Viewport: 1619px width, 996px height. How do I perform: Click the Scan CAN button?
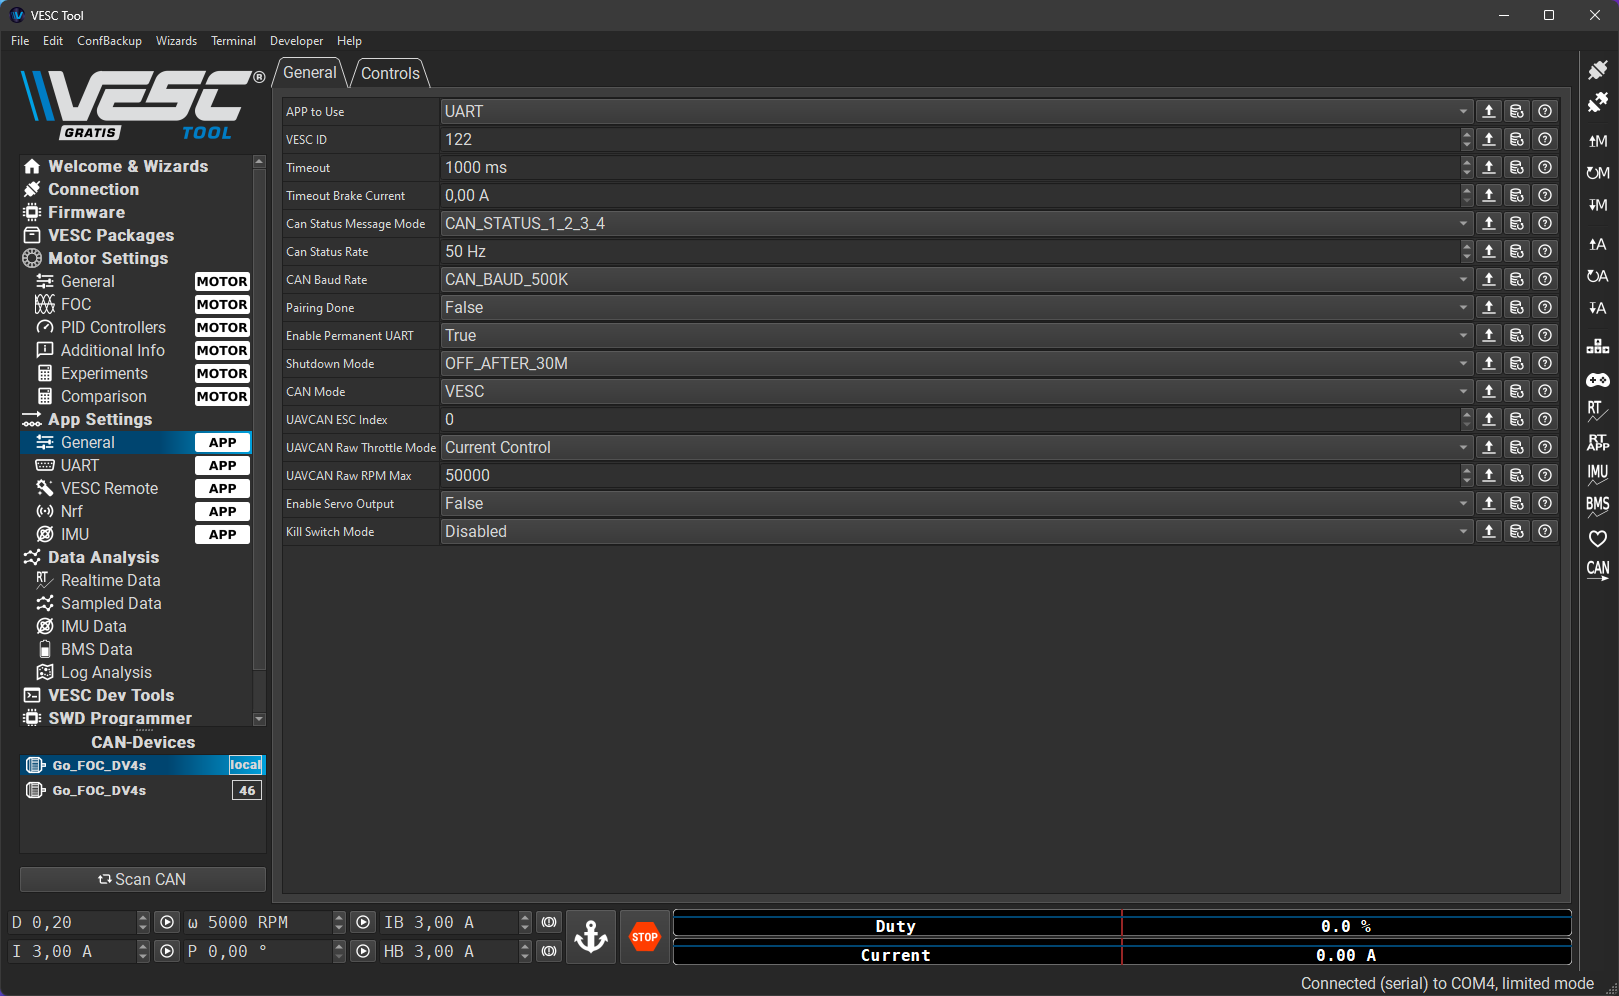[x=143, y=879]
